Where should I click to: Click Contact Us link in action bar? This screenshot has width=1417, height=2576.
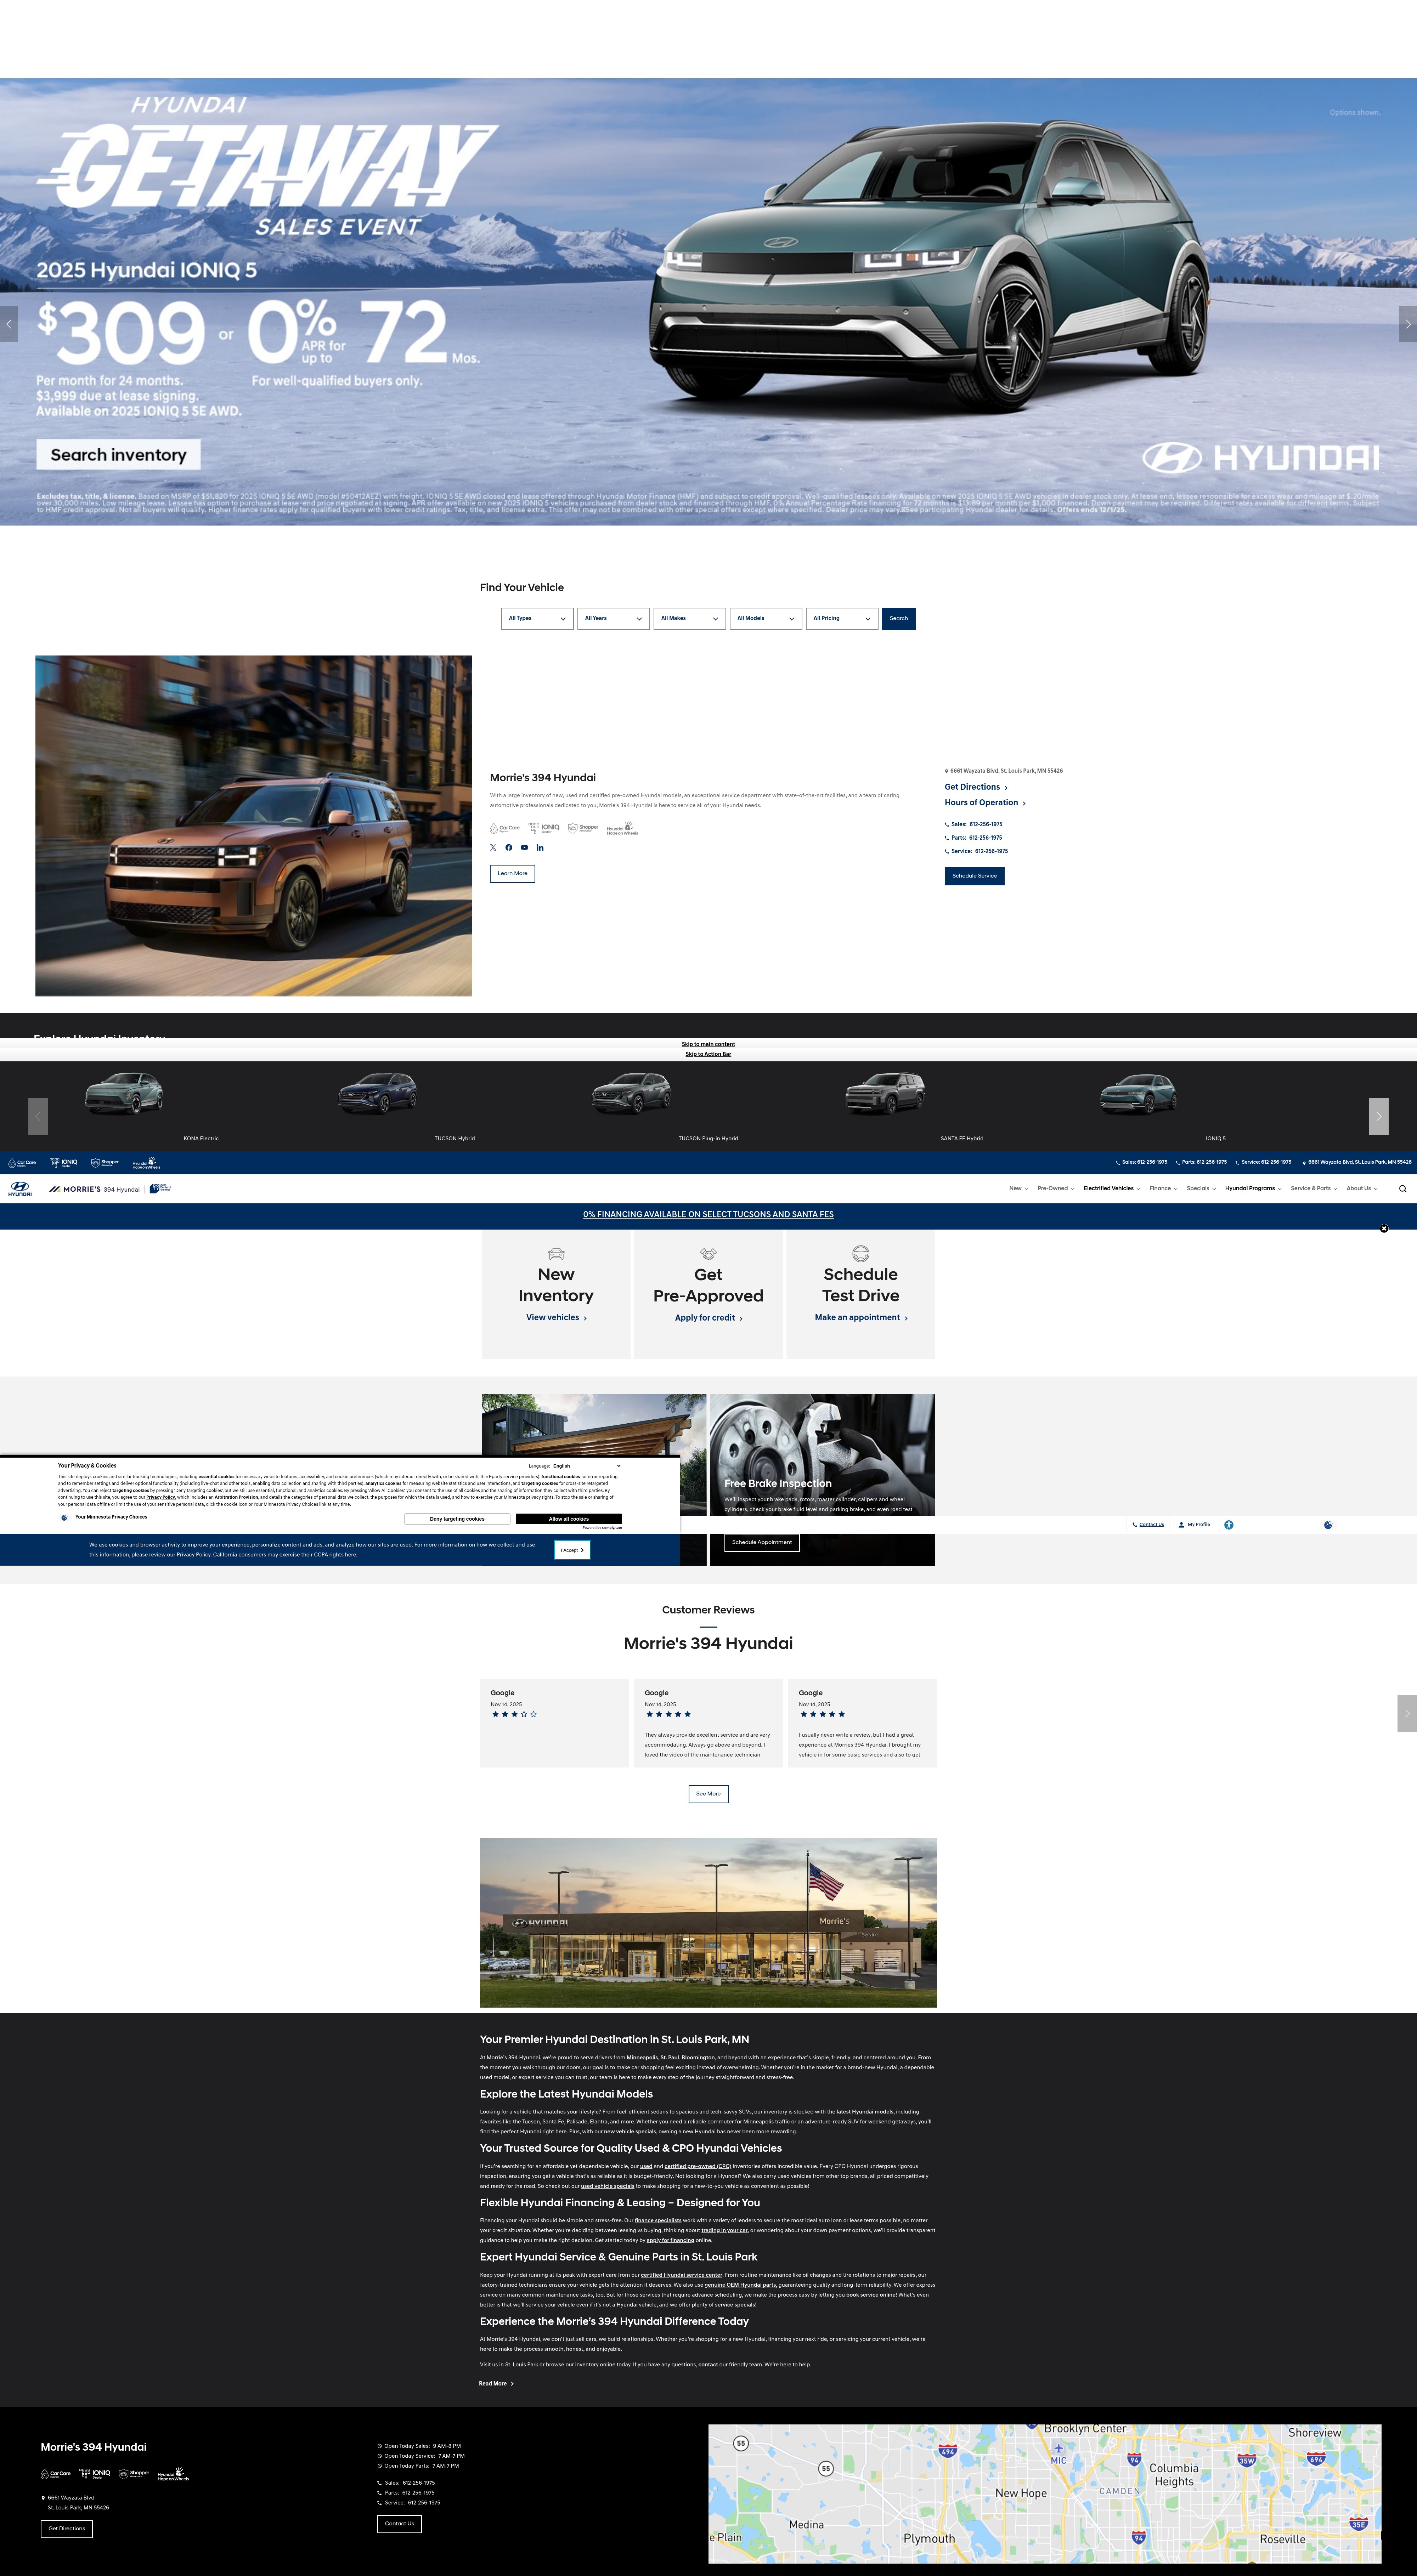(x=1148, y=1525)
